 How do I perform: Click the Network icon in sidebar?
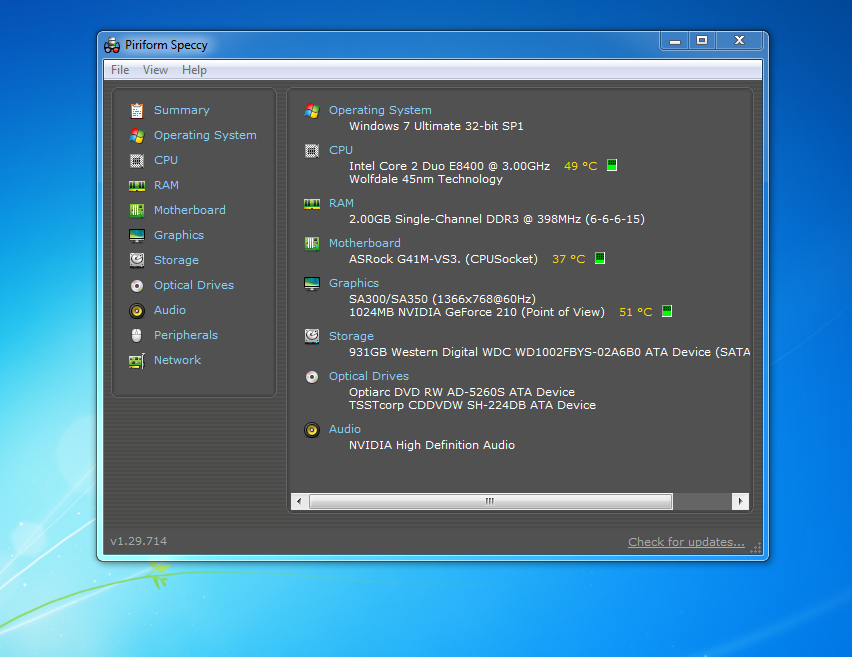[x=137, y=360]
